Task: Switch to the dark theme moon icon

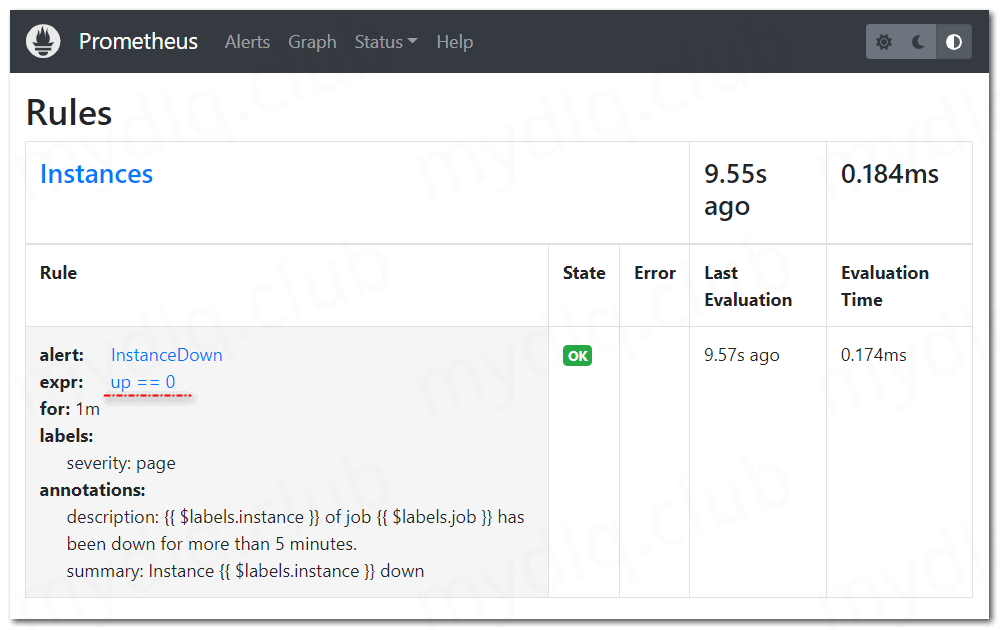Action: [918, 42]
